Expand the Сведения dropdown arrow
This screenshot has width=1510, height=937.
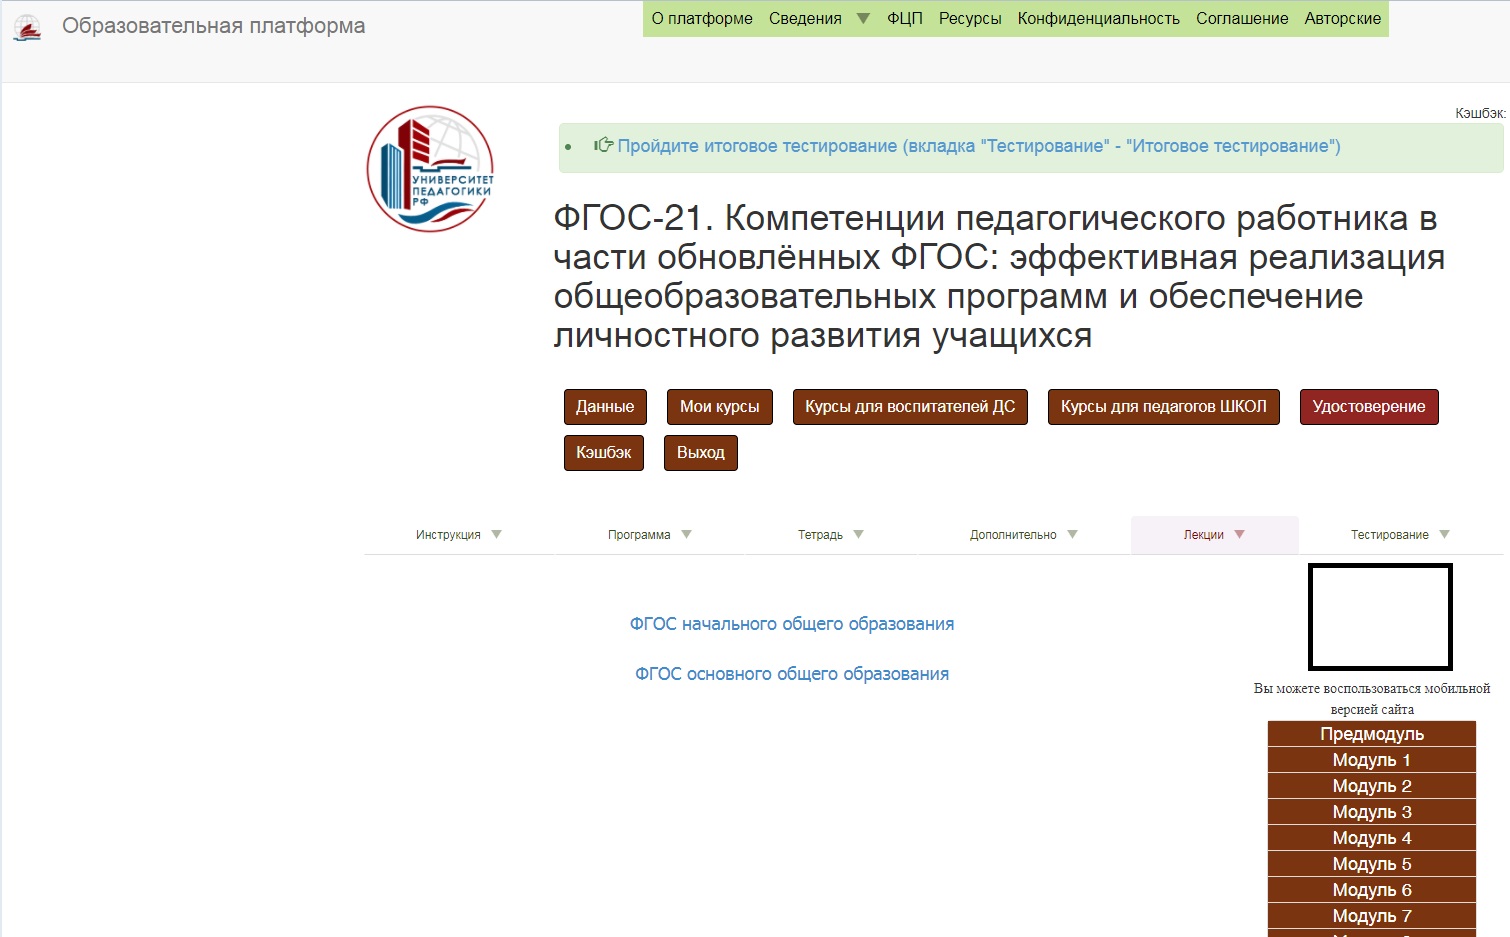(x=863, y=19)
